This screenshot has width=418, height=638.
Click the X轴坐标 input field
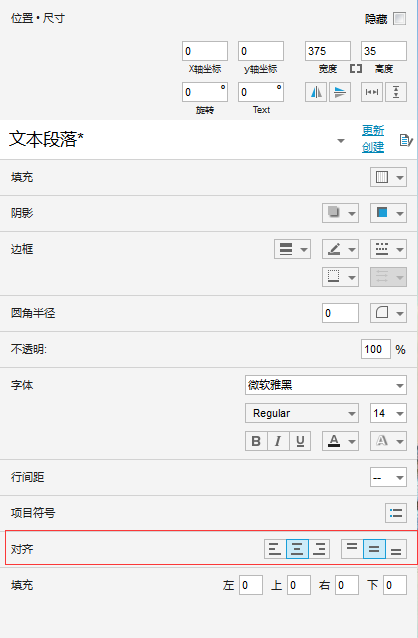tap(205, 51)
